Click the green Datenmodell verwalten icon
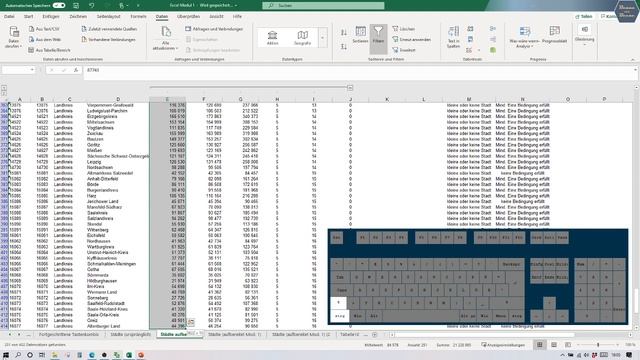640x360 pixels. [x=493, y=50]
